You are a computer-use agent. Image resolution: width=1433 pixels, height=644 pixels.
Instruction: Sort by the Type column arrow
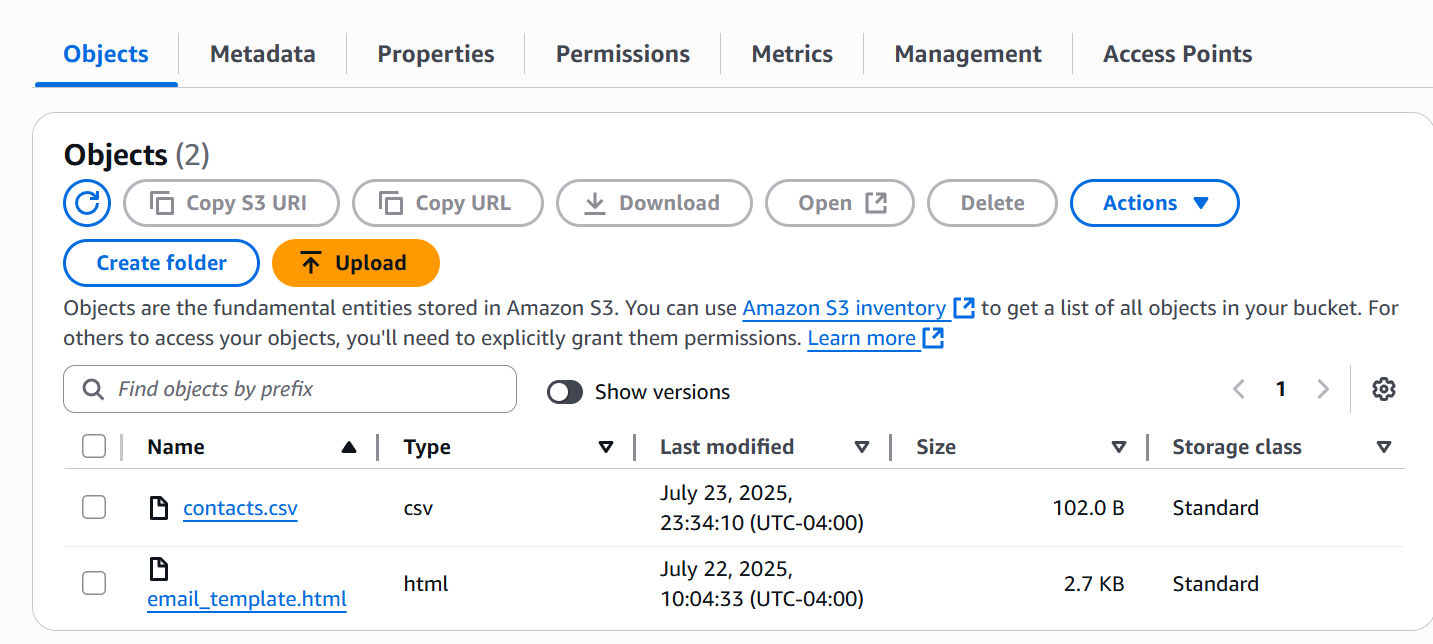pos(605,448)
